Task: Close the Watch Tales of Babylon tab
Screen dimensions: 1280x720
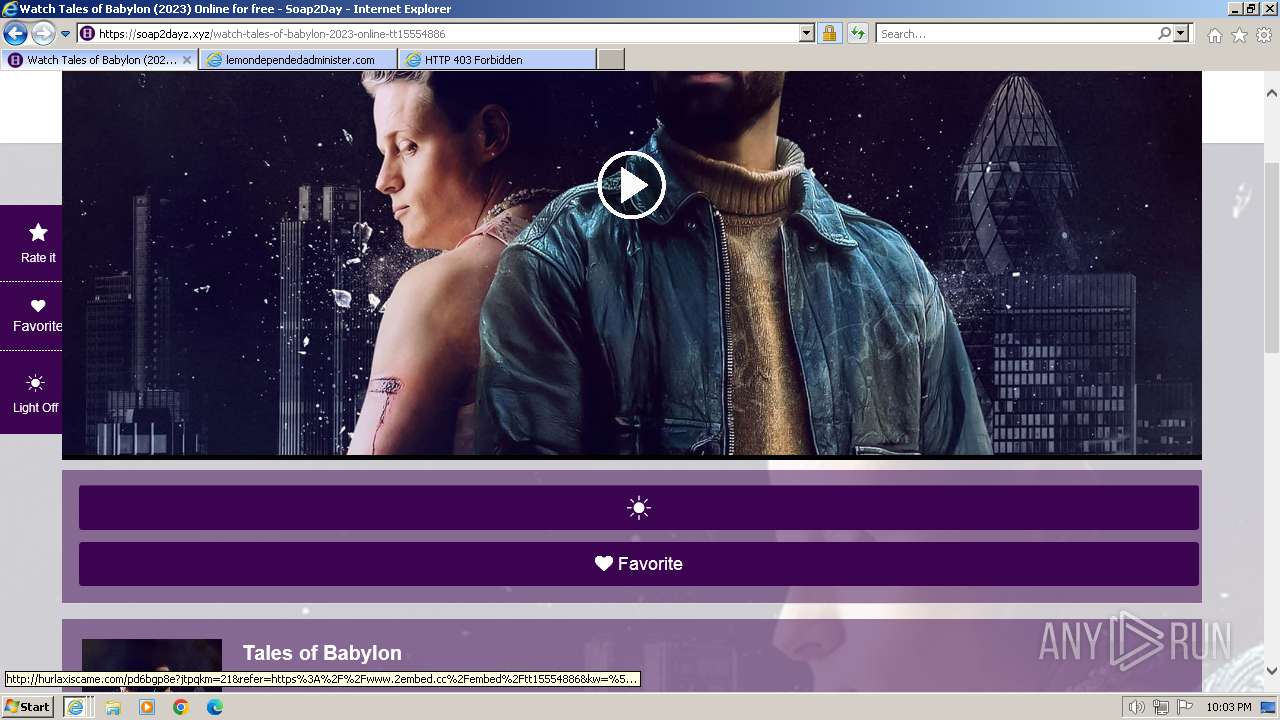Action: click(x=187, y=60)
